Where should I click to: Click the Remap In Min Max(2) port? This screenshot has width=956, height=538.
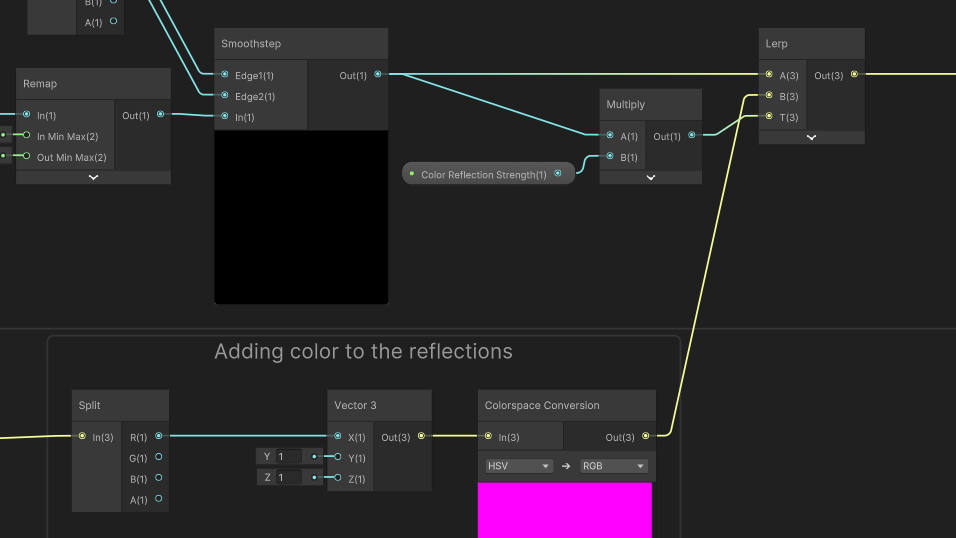[26, 135]
